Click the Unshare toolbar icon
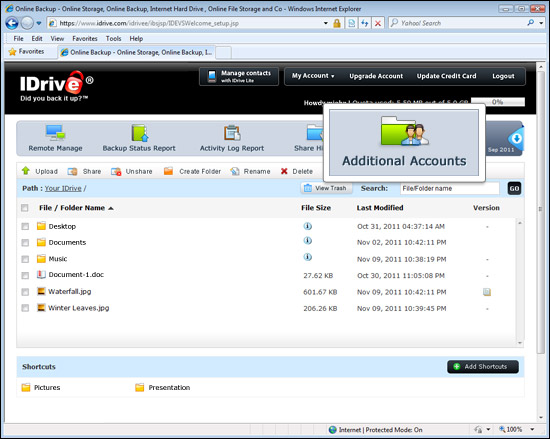 coord(116,171)
